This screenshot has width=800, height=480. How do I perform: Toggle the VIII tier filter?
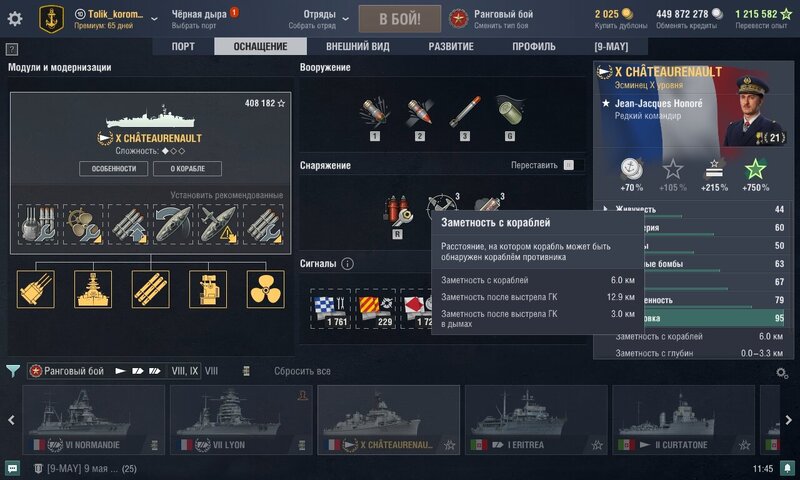tap(211, 371)
